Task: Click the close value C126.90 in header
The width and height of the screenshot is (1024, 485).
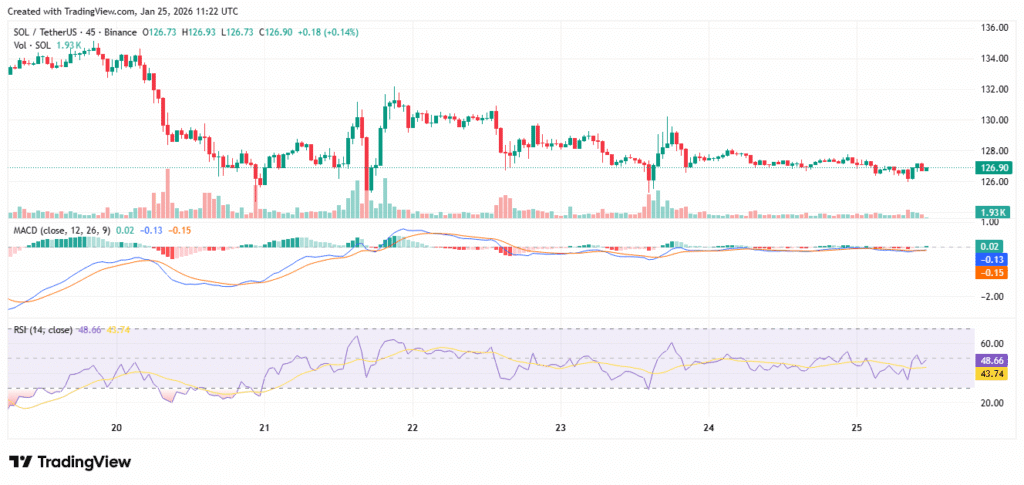Action: (277, 32)
